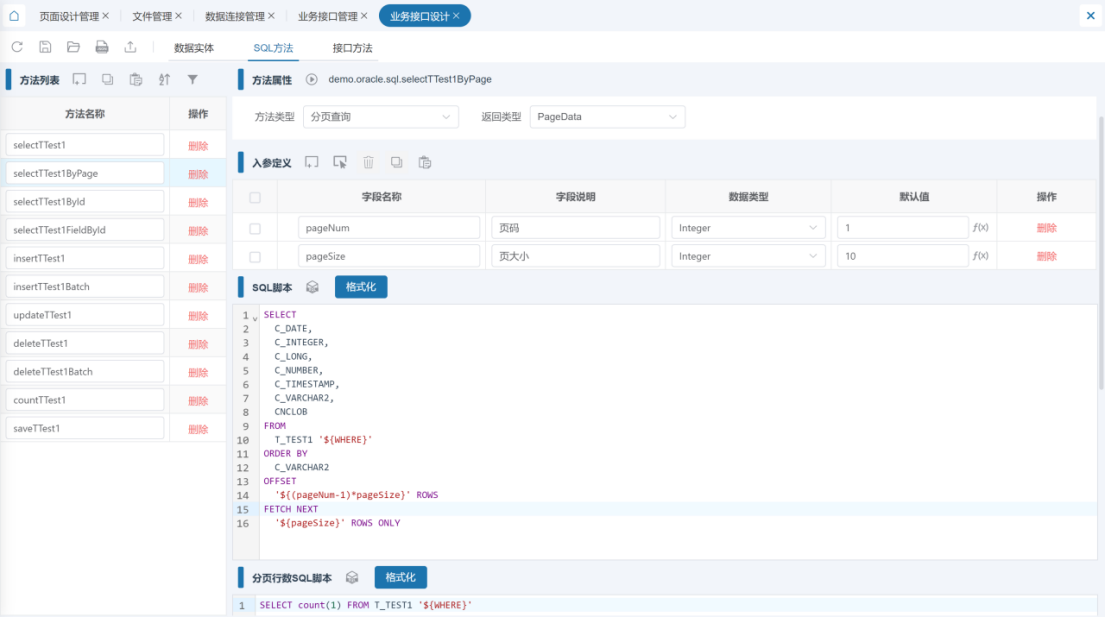Select selectTTest1ById method
This screenshot has width=1105, height=617.
(x=85, y=201)
